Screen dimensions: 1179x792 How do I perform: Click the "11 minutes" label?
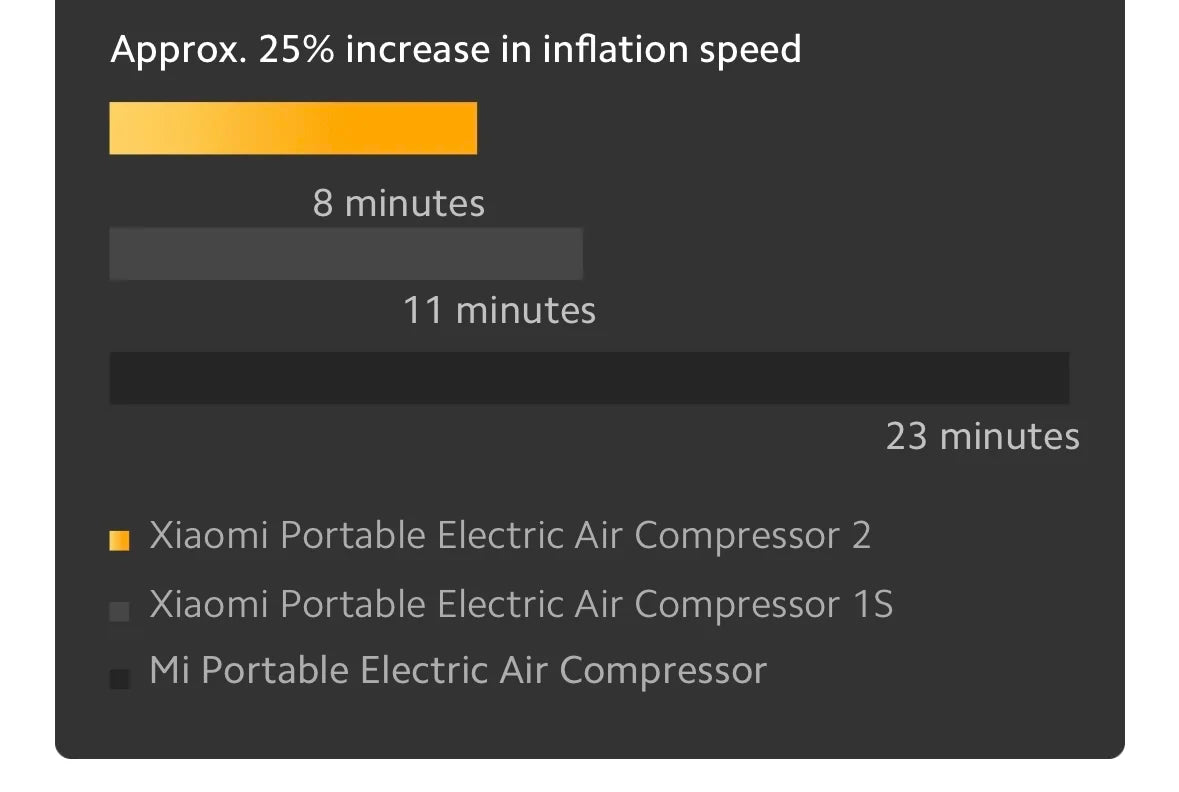[499, 311]
